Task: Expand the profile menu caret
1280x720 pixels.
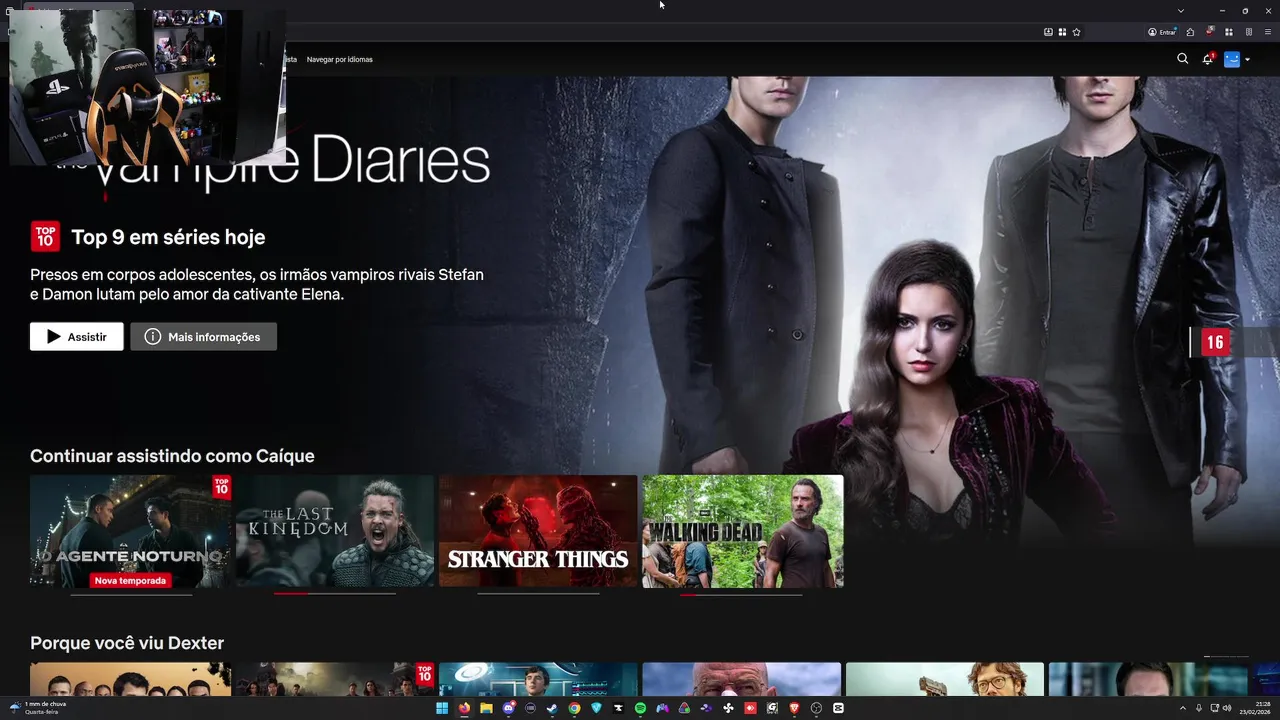Action: (1247, 60)
